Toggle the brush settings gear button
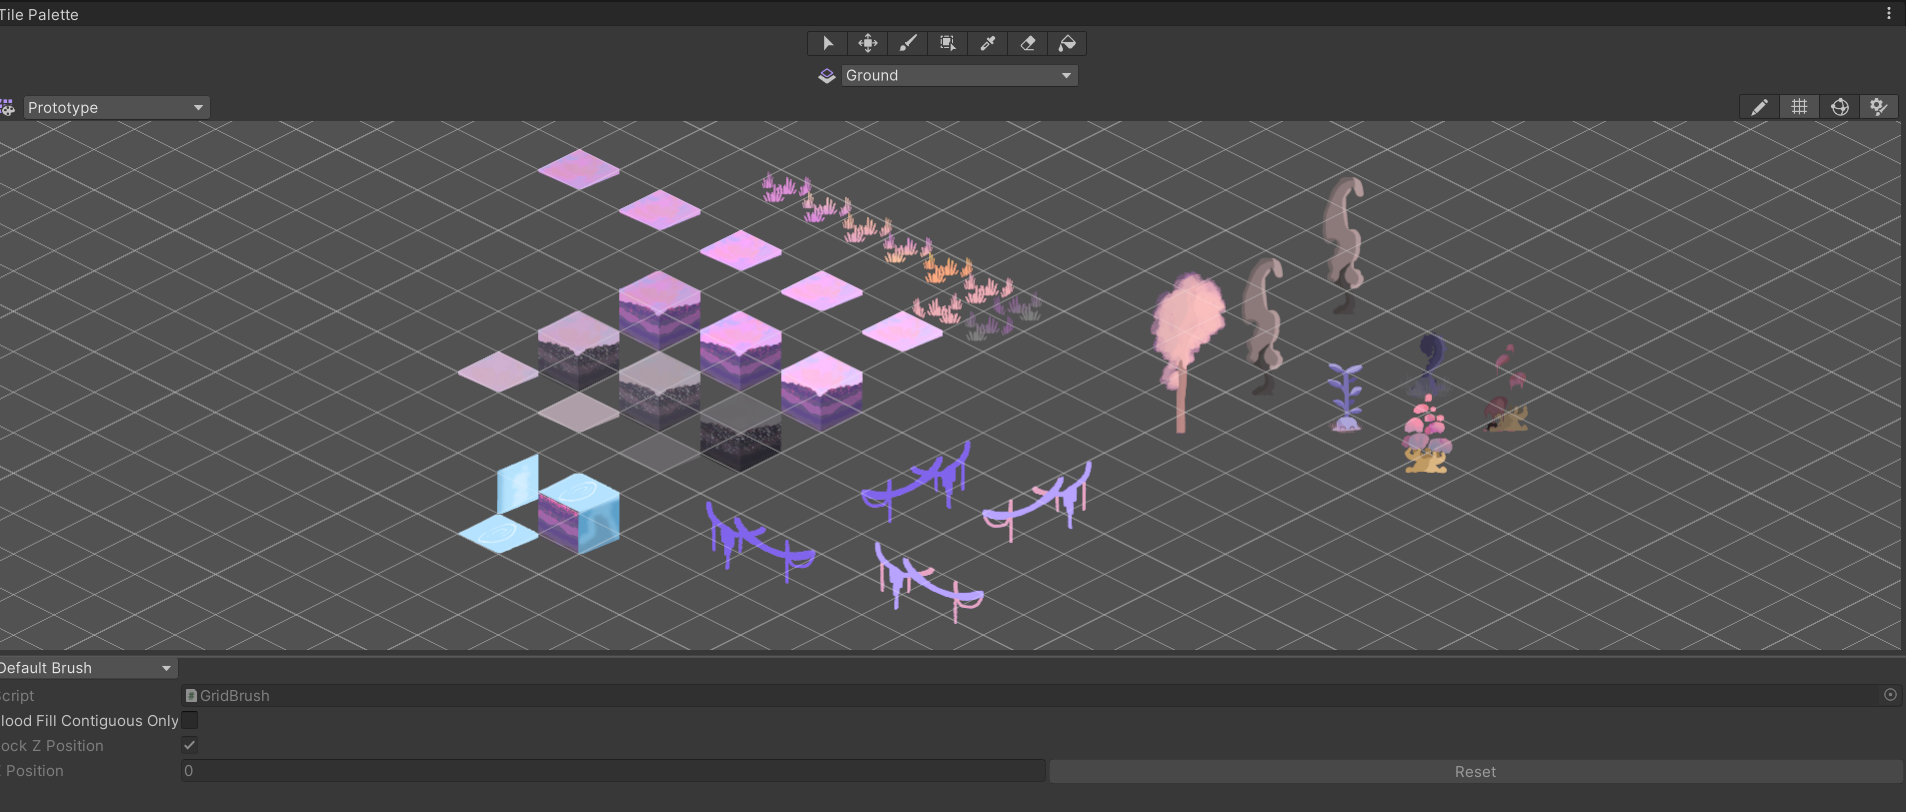Viewport: 1906px width, 812px height. (1879, 107)
